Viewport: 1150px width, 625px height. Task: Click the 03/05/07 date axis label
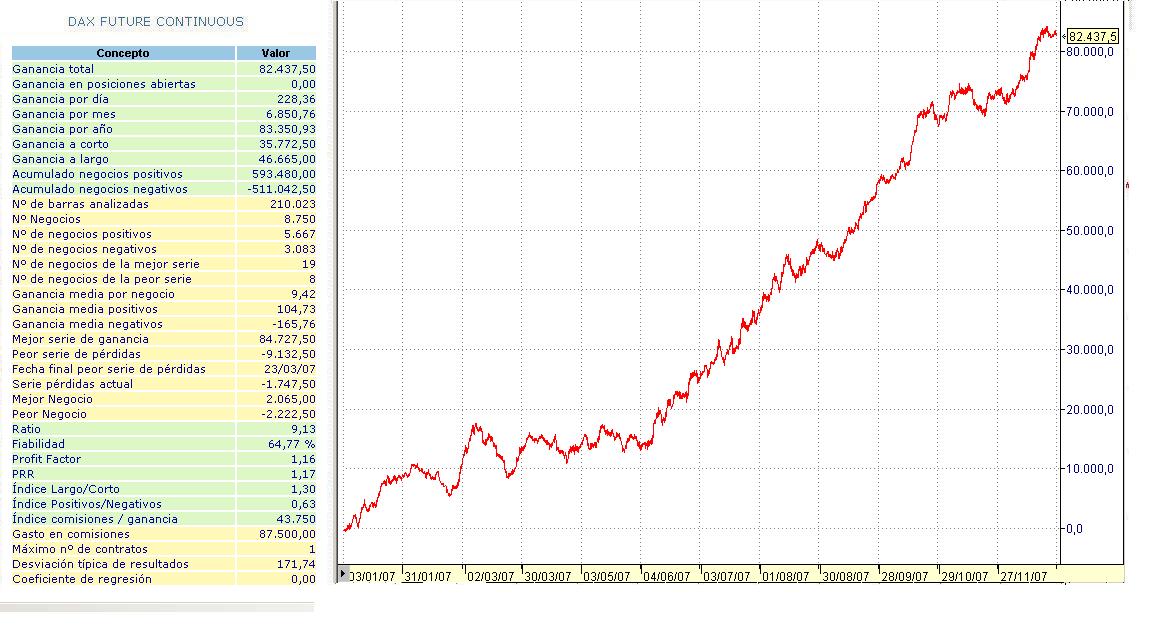pyautogui.click(x=607, y=577)
